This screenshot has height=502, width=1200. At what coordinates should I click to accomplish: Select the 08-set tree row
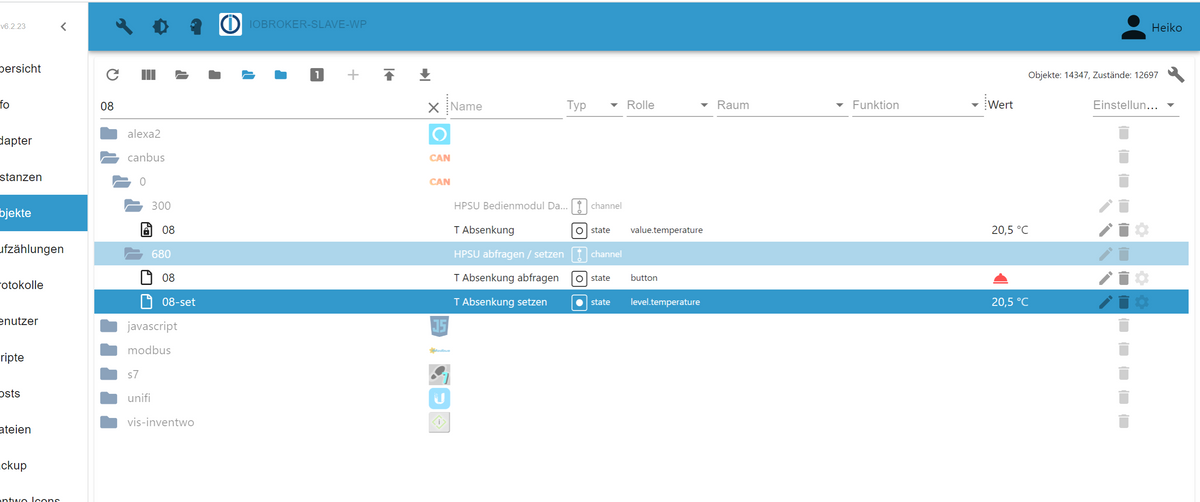(640, 302)
